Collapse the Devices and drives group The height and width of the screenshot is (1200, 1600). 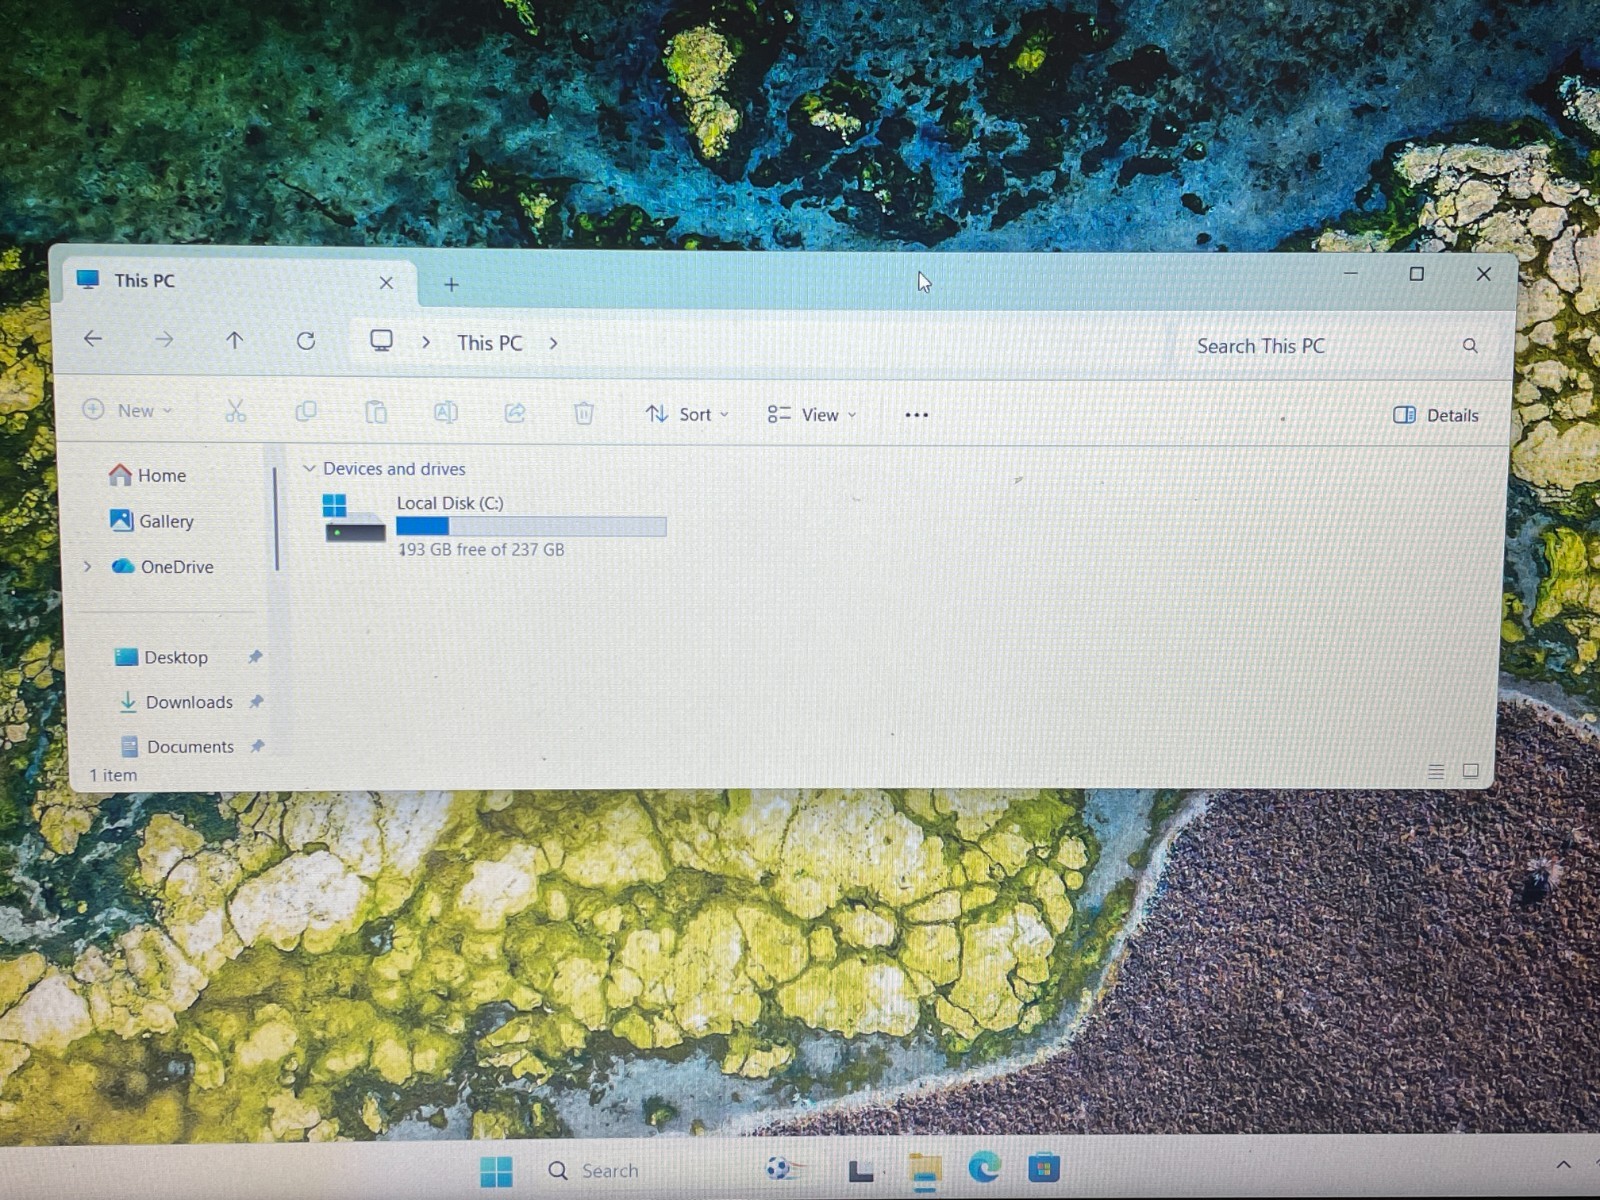coord(309,468)
